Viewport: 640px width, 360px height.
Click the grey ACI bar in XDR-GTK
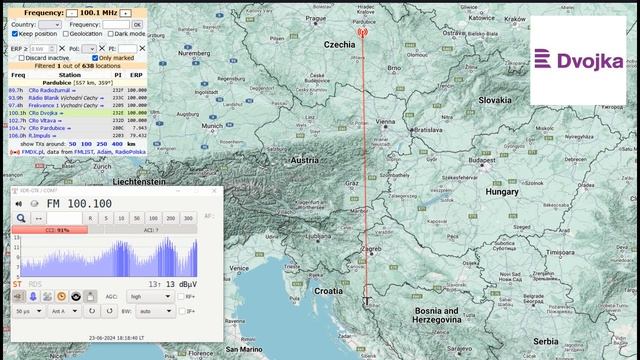(151, 230)
